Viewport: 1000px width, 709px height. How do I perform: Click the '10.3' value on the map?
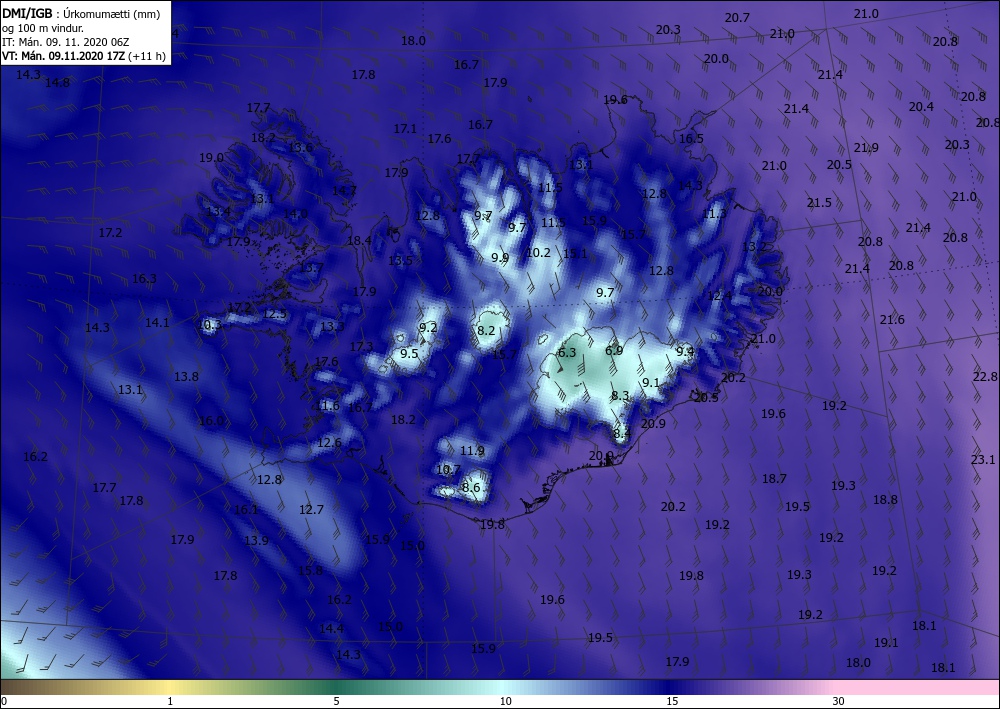pos(210,325)
